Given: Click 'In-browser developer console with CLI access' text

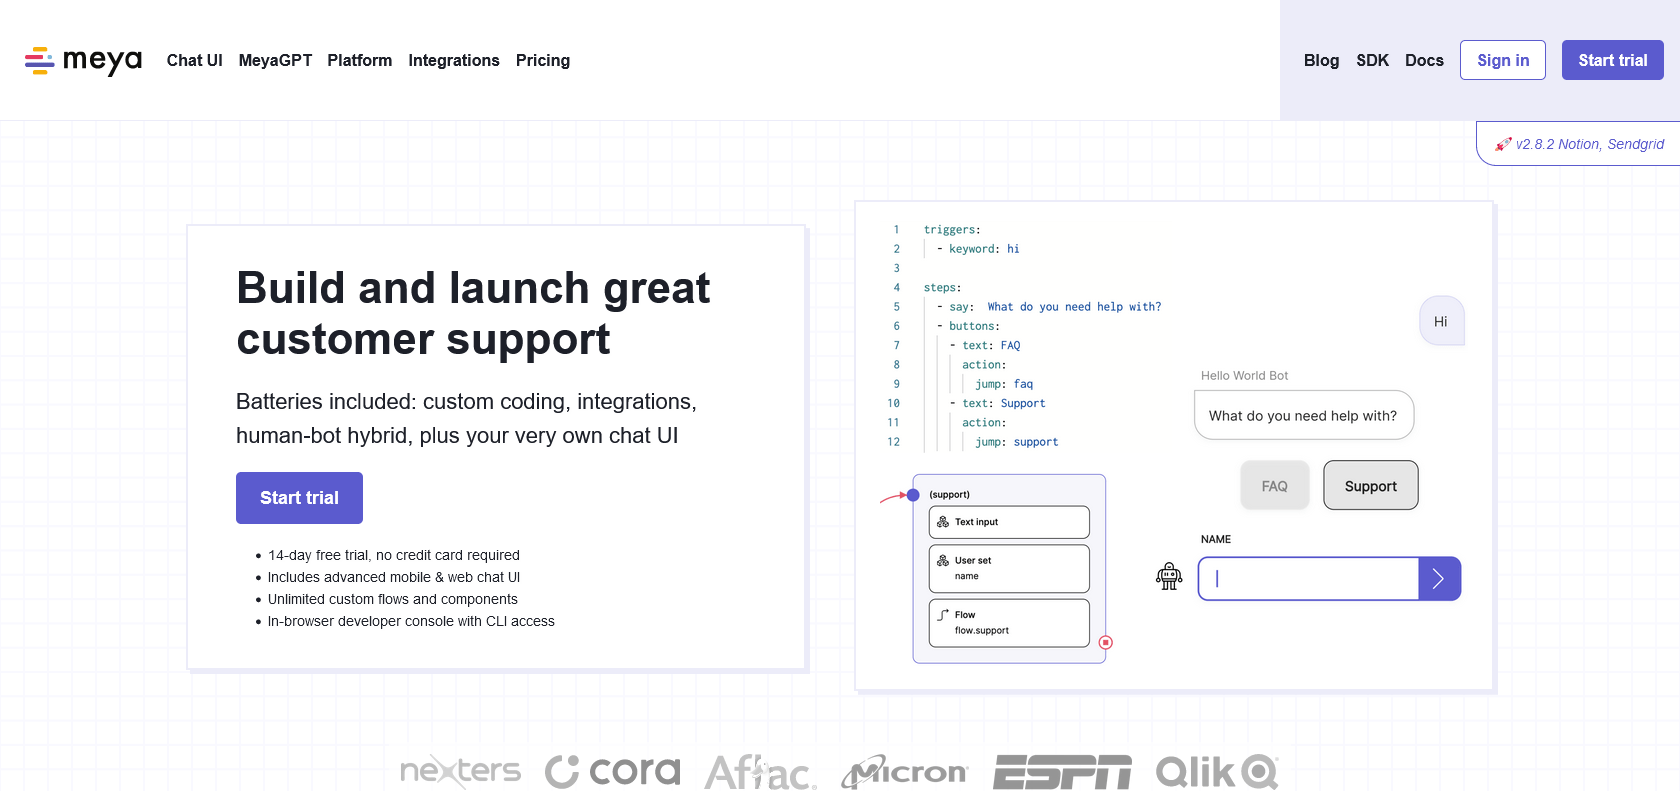Looking at the screenshot, I should [x=411, y=621].
